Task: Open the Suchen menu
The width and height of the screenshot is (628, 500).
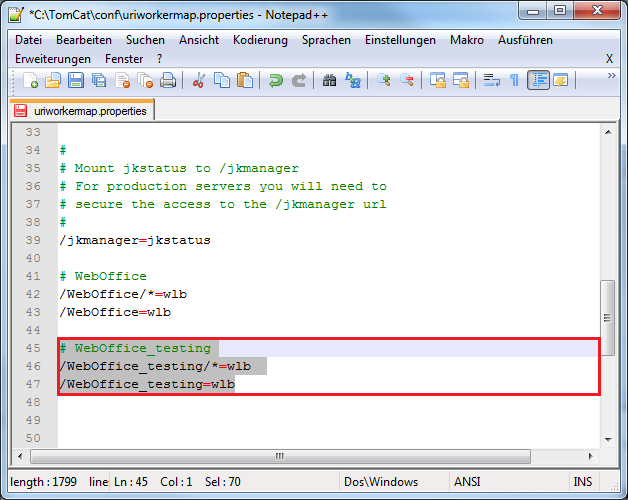Action: (145, 40)
